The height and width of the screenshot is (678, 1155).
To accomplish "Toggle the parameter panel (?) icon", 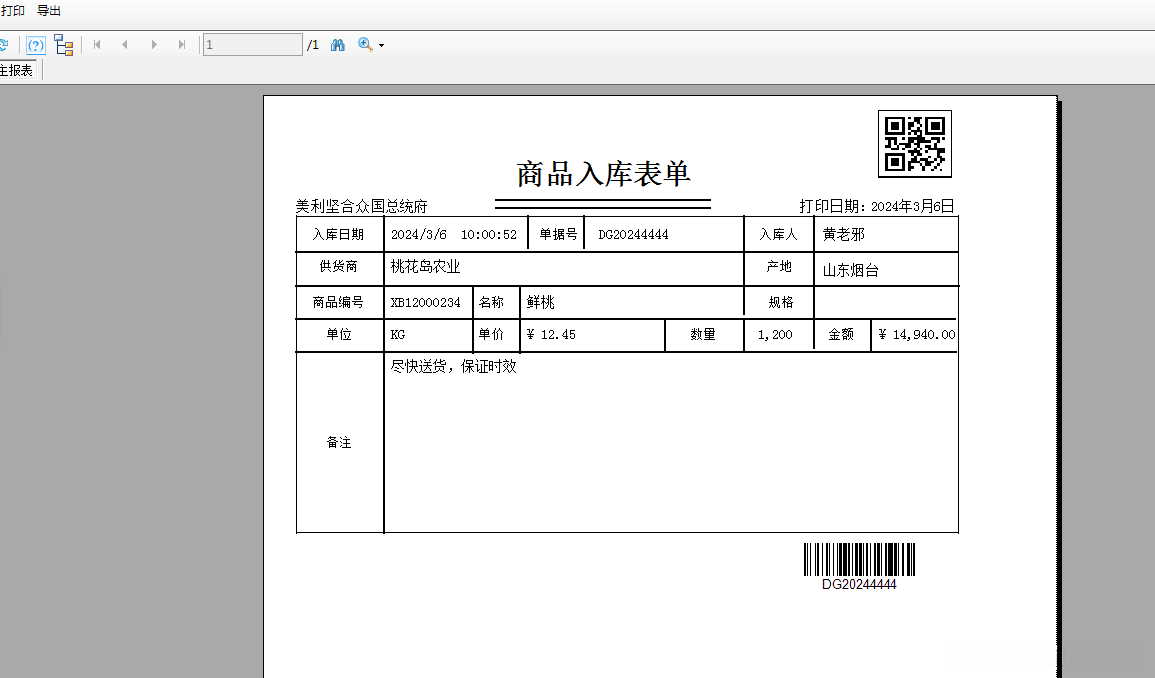I will pos(35,45).
